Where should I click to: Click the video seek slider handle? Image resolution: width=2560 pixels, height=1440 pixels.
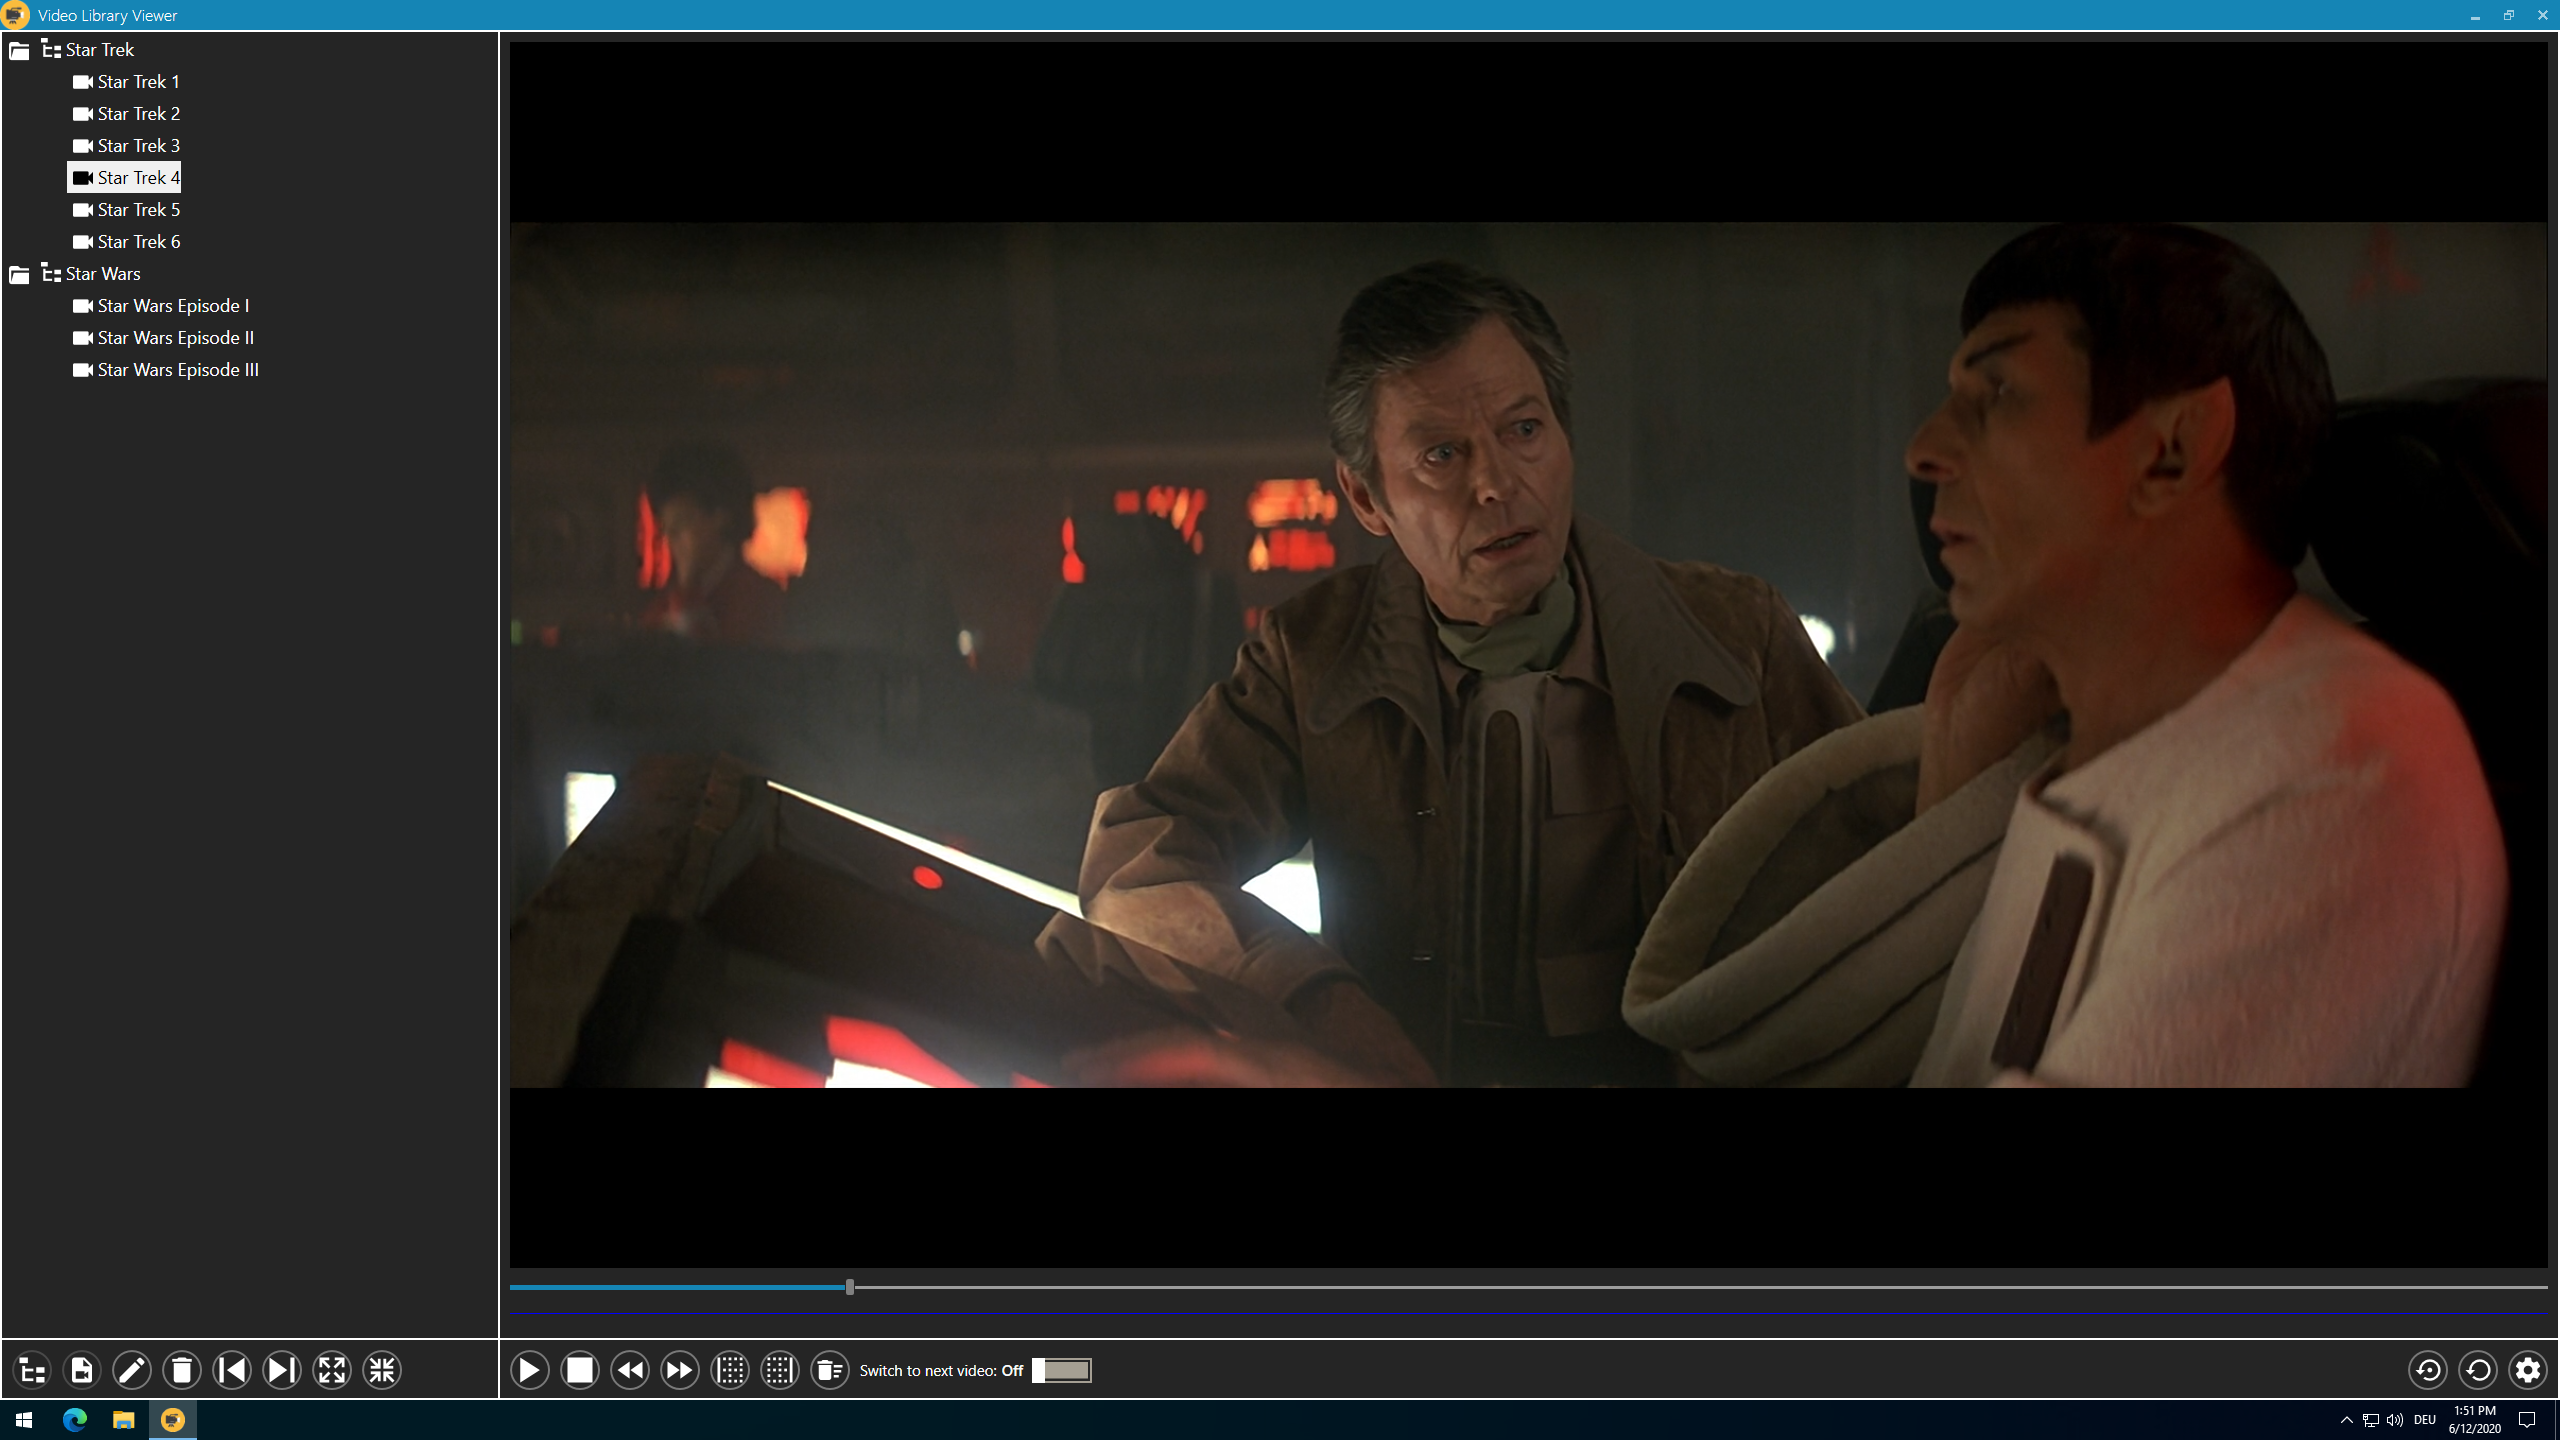tap(850, 1287)
